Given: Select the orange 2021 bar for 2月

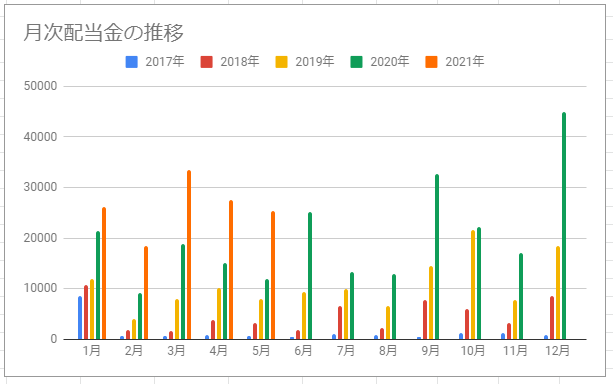Looking at the screenshot, I should click(146, 292).
